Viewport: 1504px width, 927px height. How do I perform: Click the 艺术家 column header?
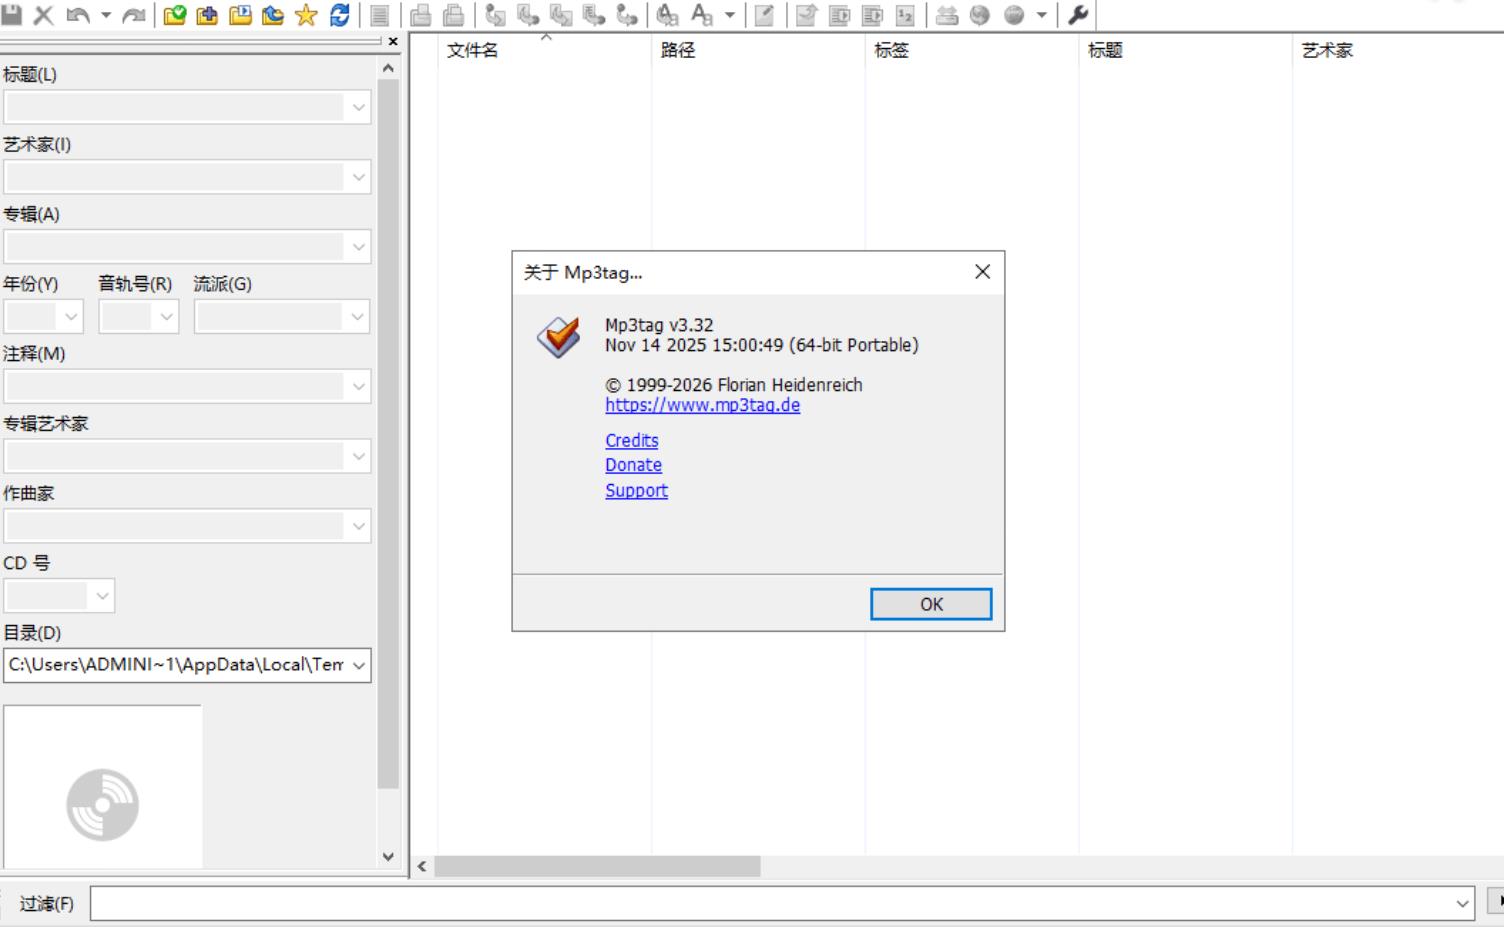click(1327, 50)
